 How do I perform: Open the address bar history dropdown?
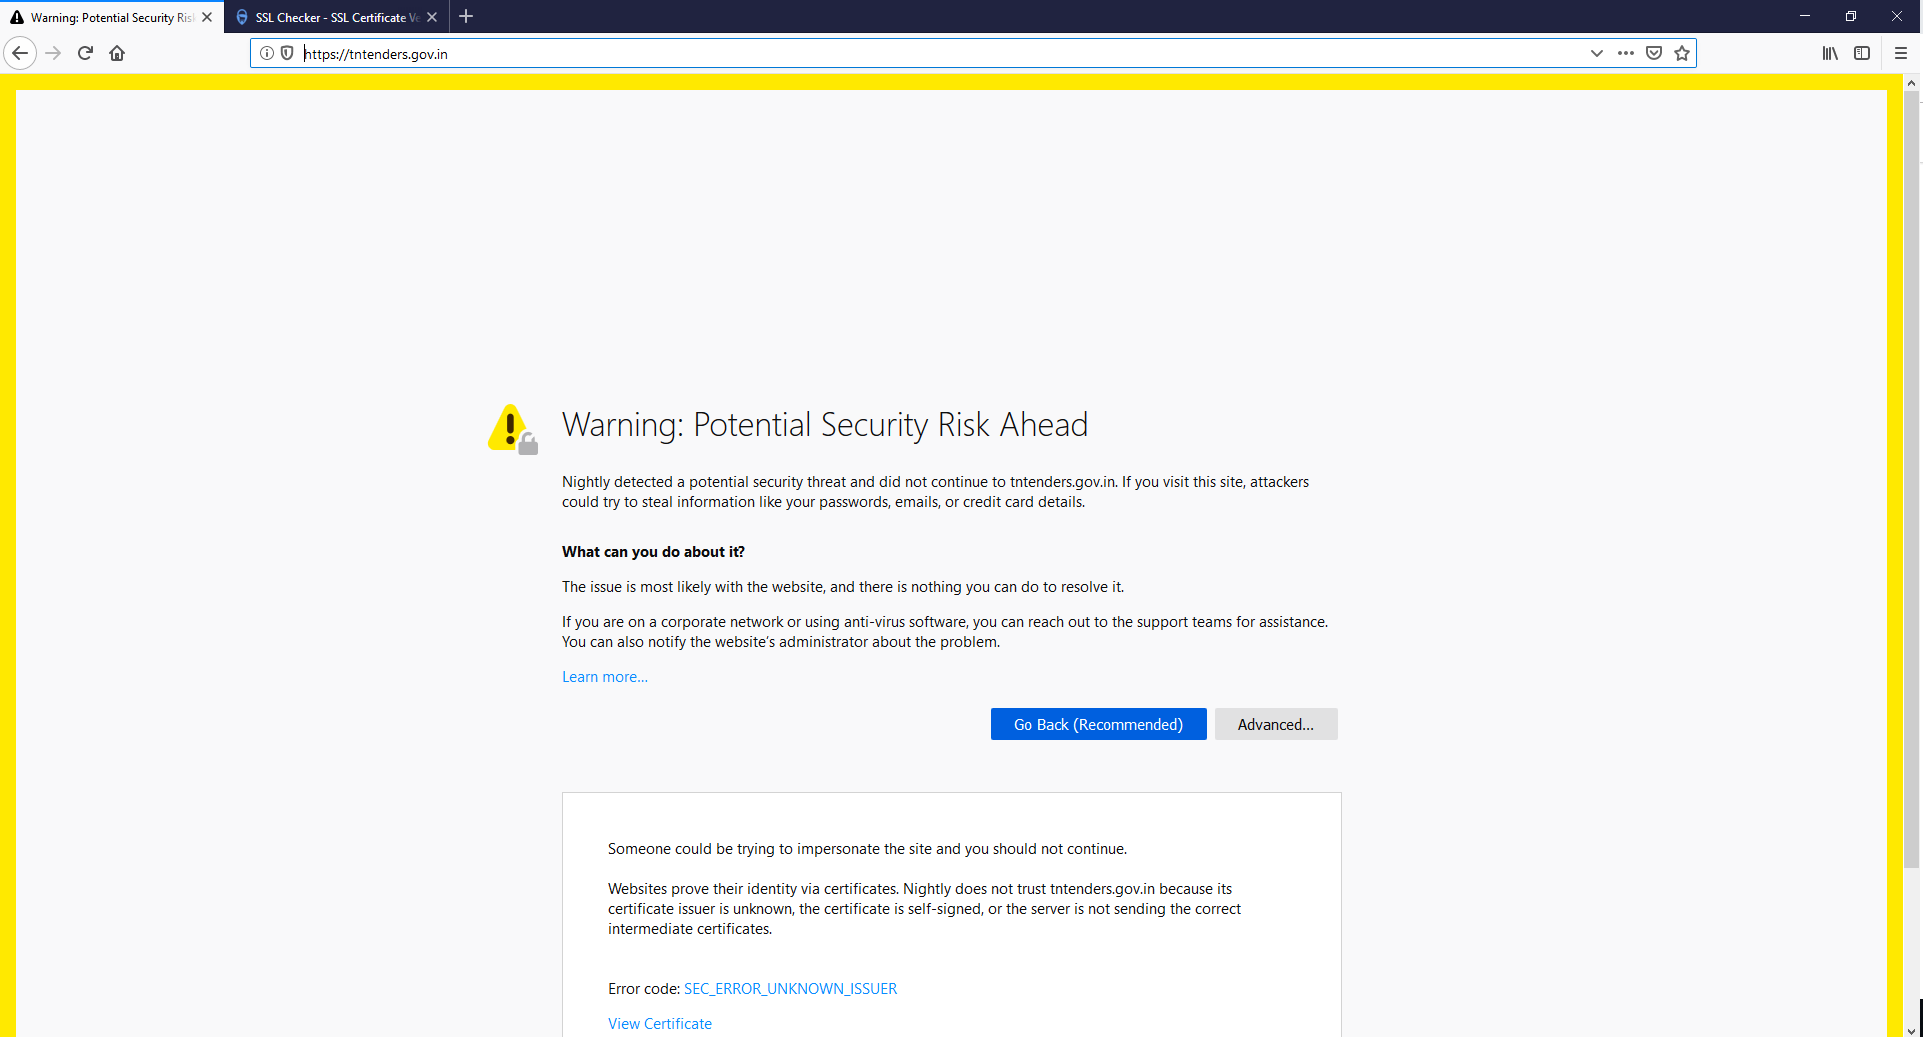coord(1596,53)
